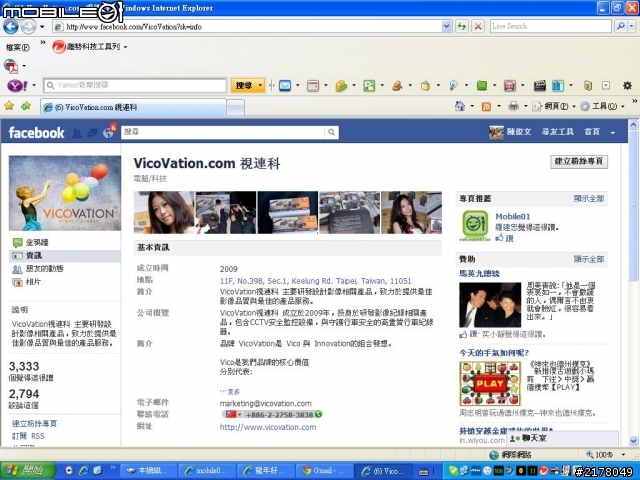Click the Yahoo toolbar car icon
This screenshot has height=480, width=640.
point(509,85)
